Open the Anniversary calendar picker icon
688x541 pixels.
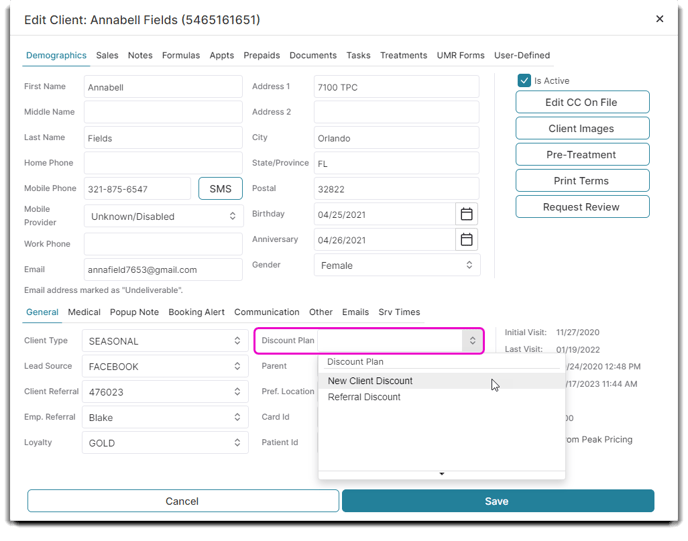466,240
